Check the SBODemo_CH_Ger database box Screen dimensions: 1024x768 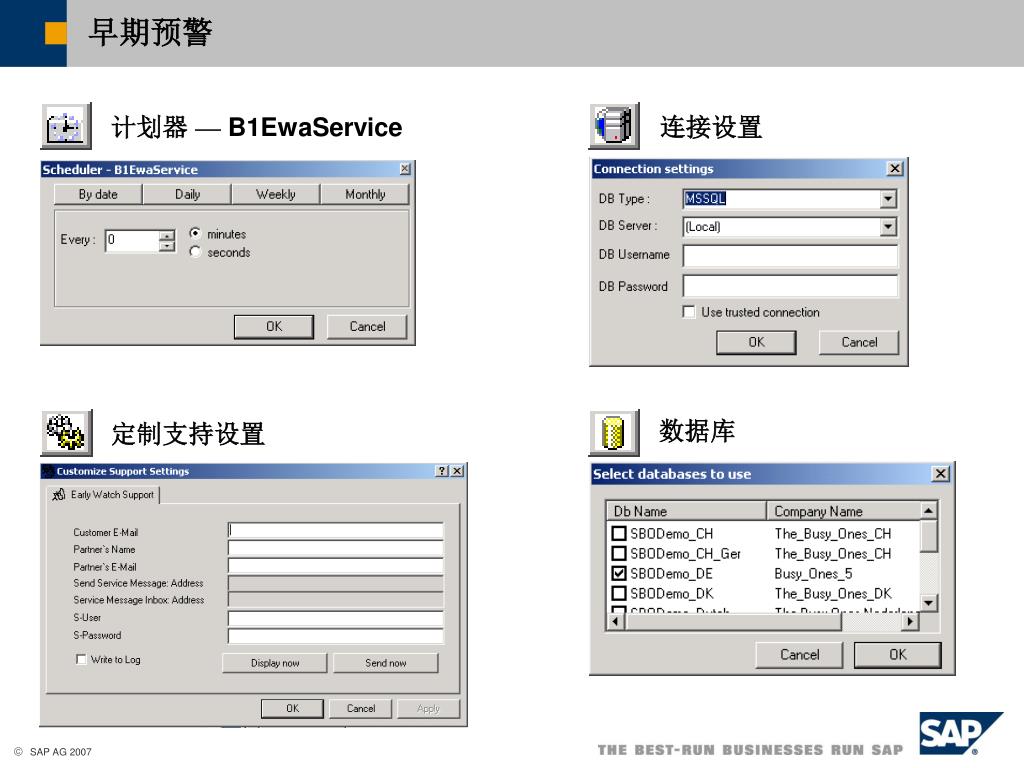618,553
